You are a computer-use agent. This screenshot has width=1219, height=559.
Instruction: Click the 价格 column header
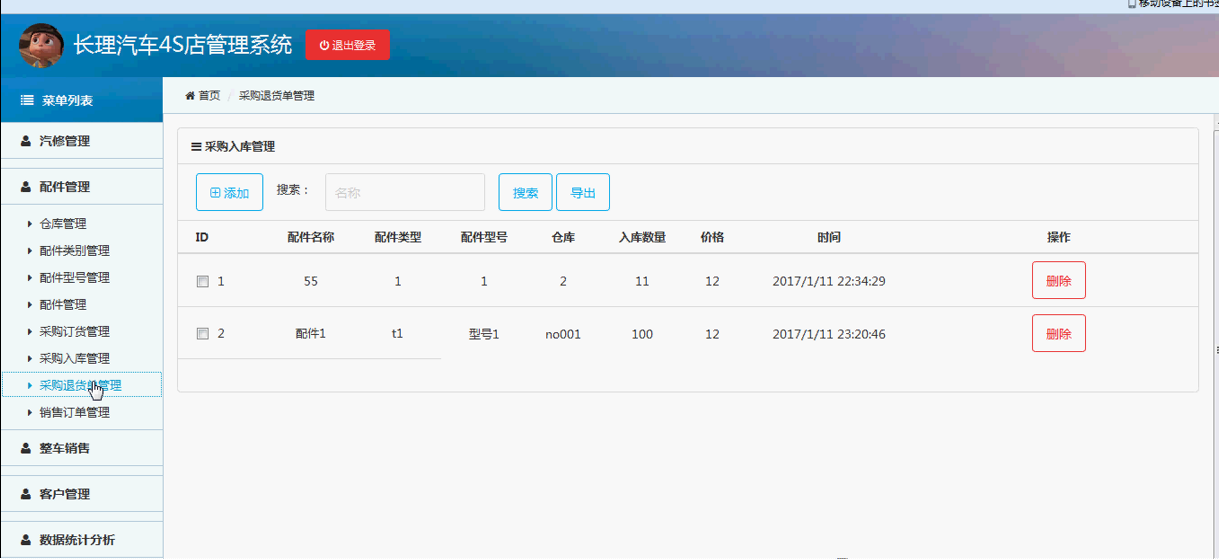(x=712, y=238)
